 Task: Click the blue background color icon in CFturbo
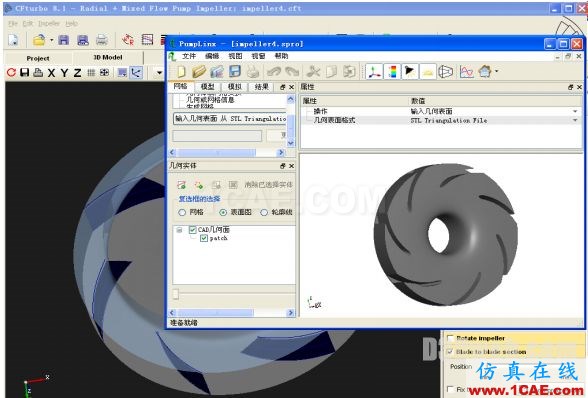point(122,72)
